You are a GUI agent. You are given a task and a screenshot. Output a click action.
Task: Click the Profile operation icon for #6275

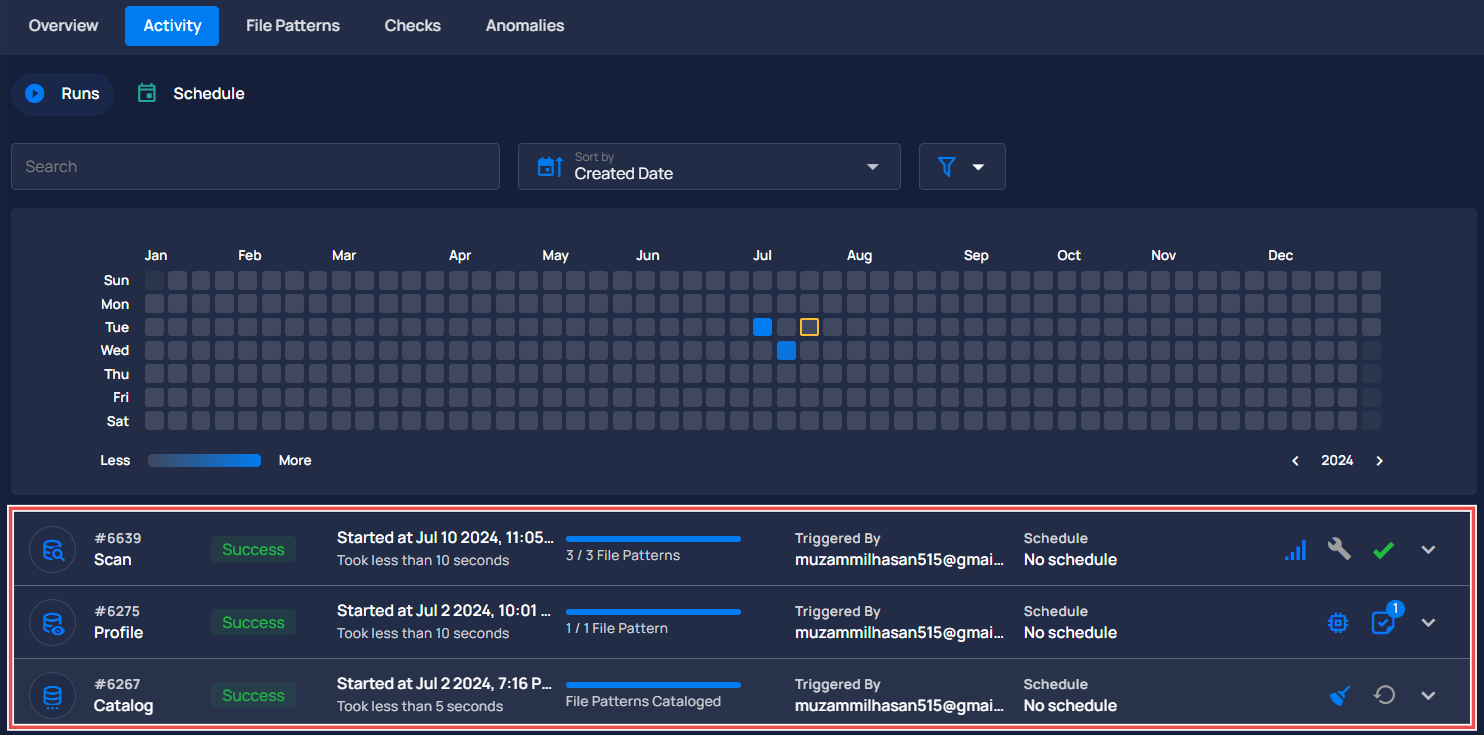point(52,622)
